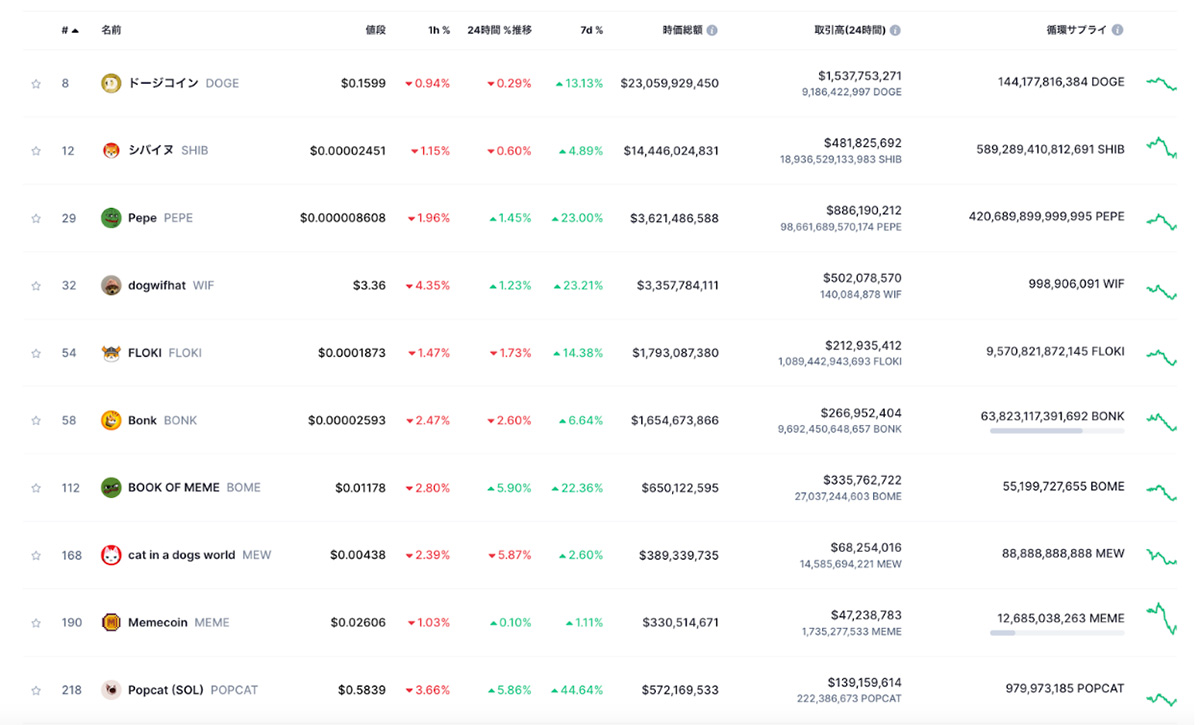Click the BONK circulating supply progress bar
This screenshot has height=725, width=1200.
tap(1057, 431)
